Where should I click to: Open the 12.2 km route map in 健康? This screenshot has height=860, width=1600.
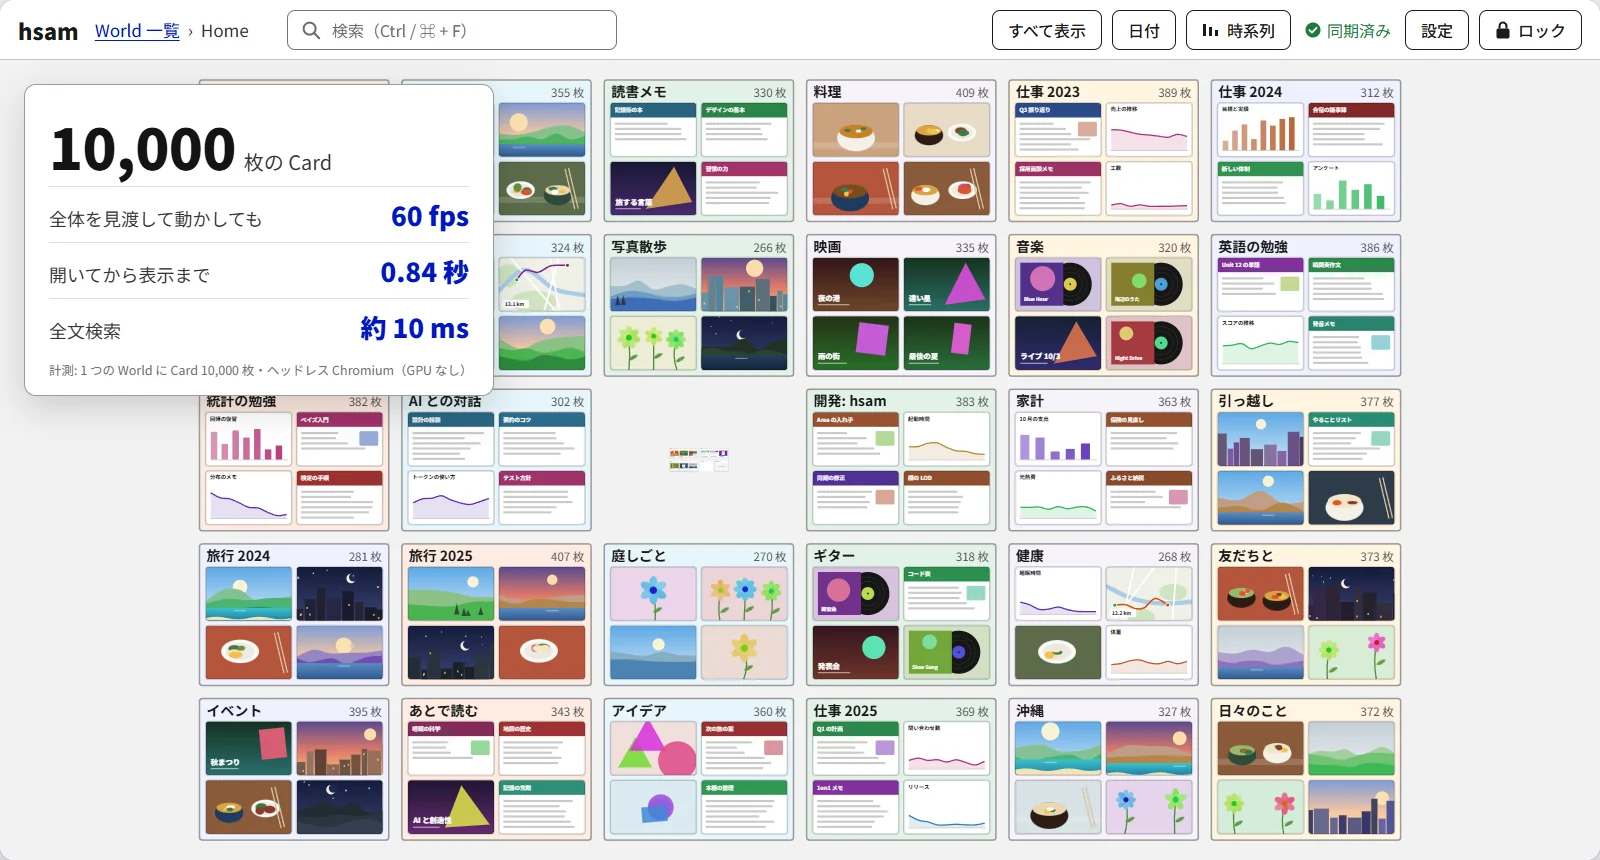tap(1149, 594)
